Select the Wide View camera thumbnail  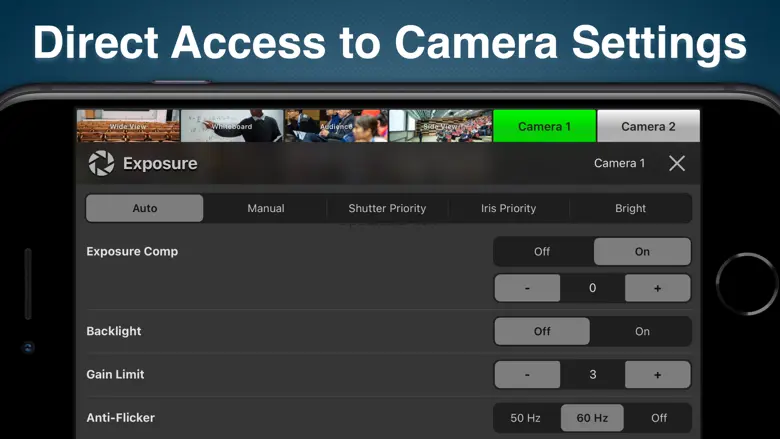coord(128,126)
